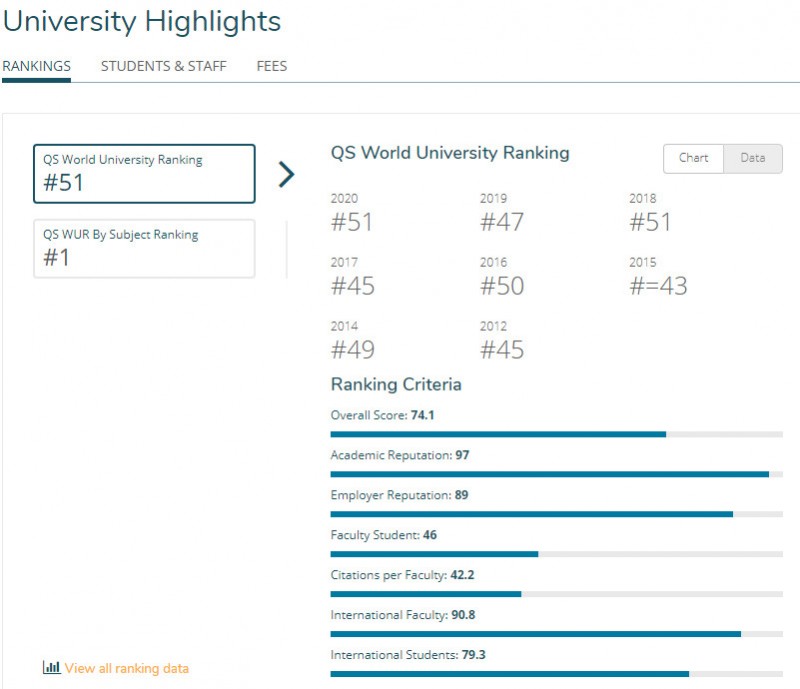Select the QS World University Ranking card
800x689 pixels.
point(144,173)
